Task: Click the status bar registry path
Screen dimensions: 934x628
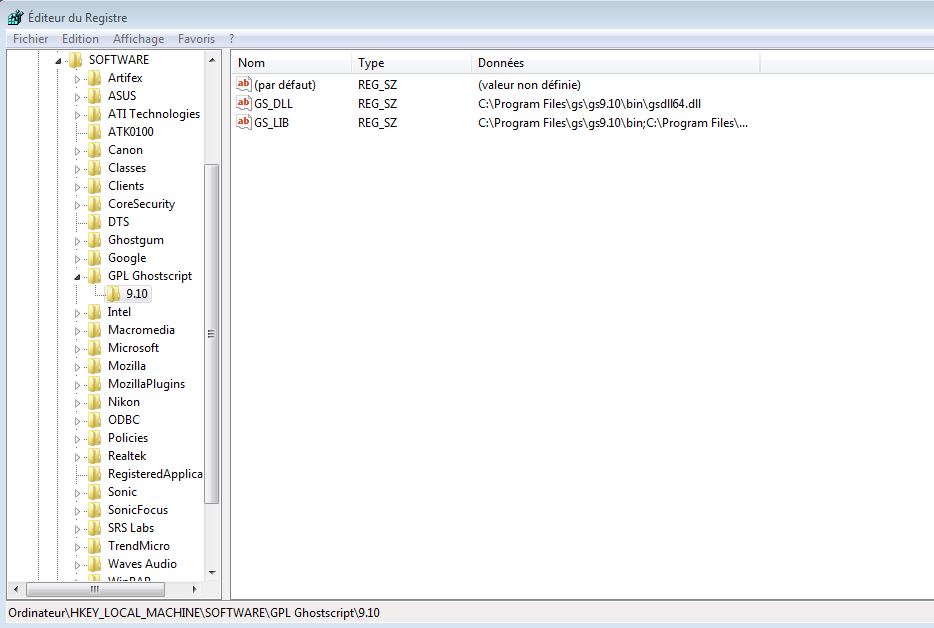Action: [194, 613]
